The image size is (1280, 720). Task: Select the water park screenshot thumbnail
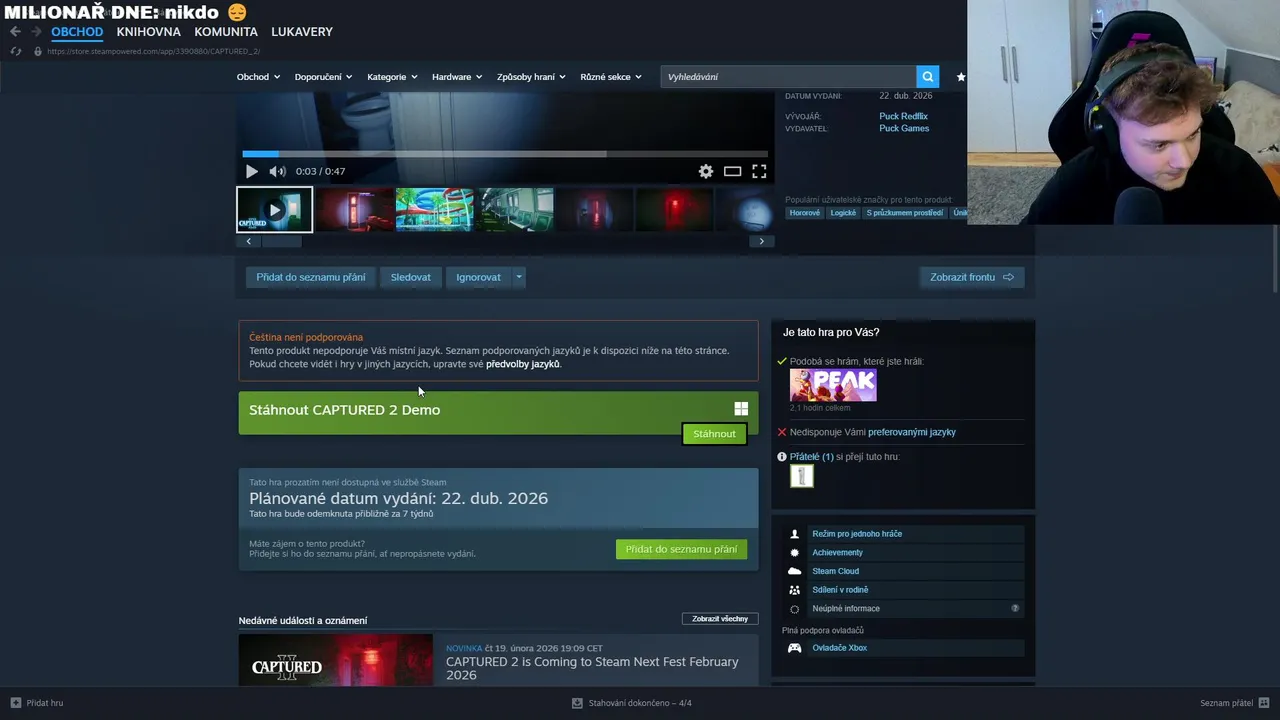[435, 210]
